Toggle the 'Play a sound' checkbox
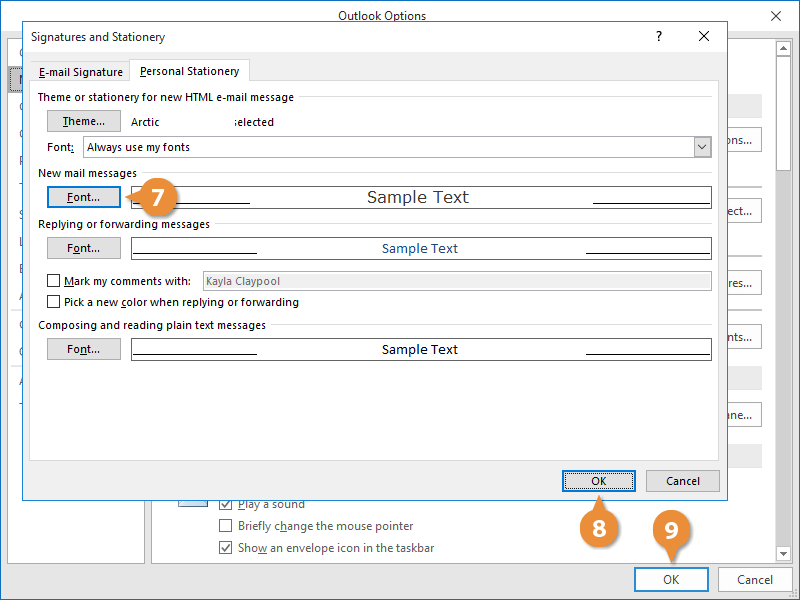Viewport: 800px width, 600px height. (226, 505)
